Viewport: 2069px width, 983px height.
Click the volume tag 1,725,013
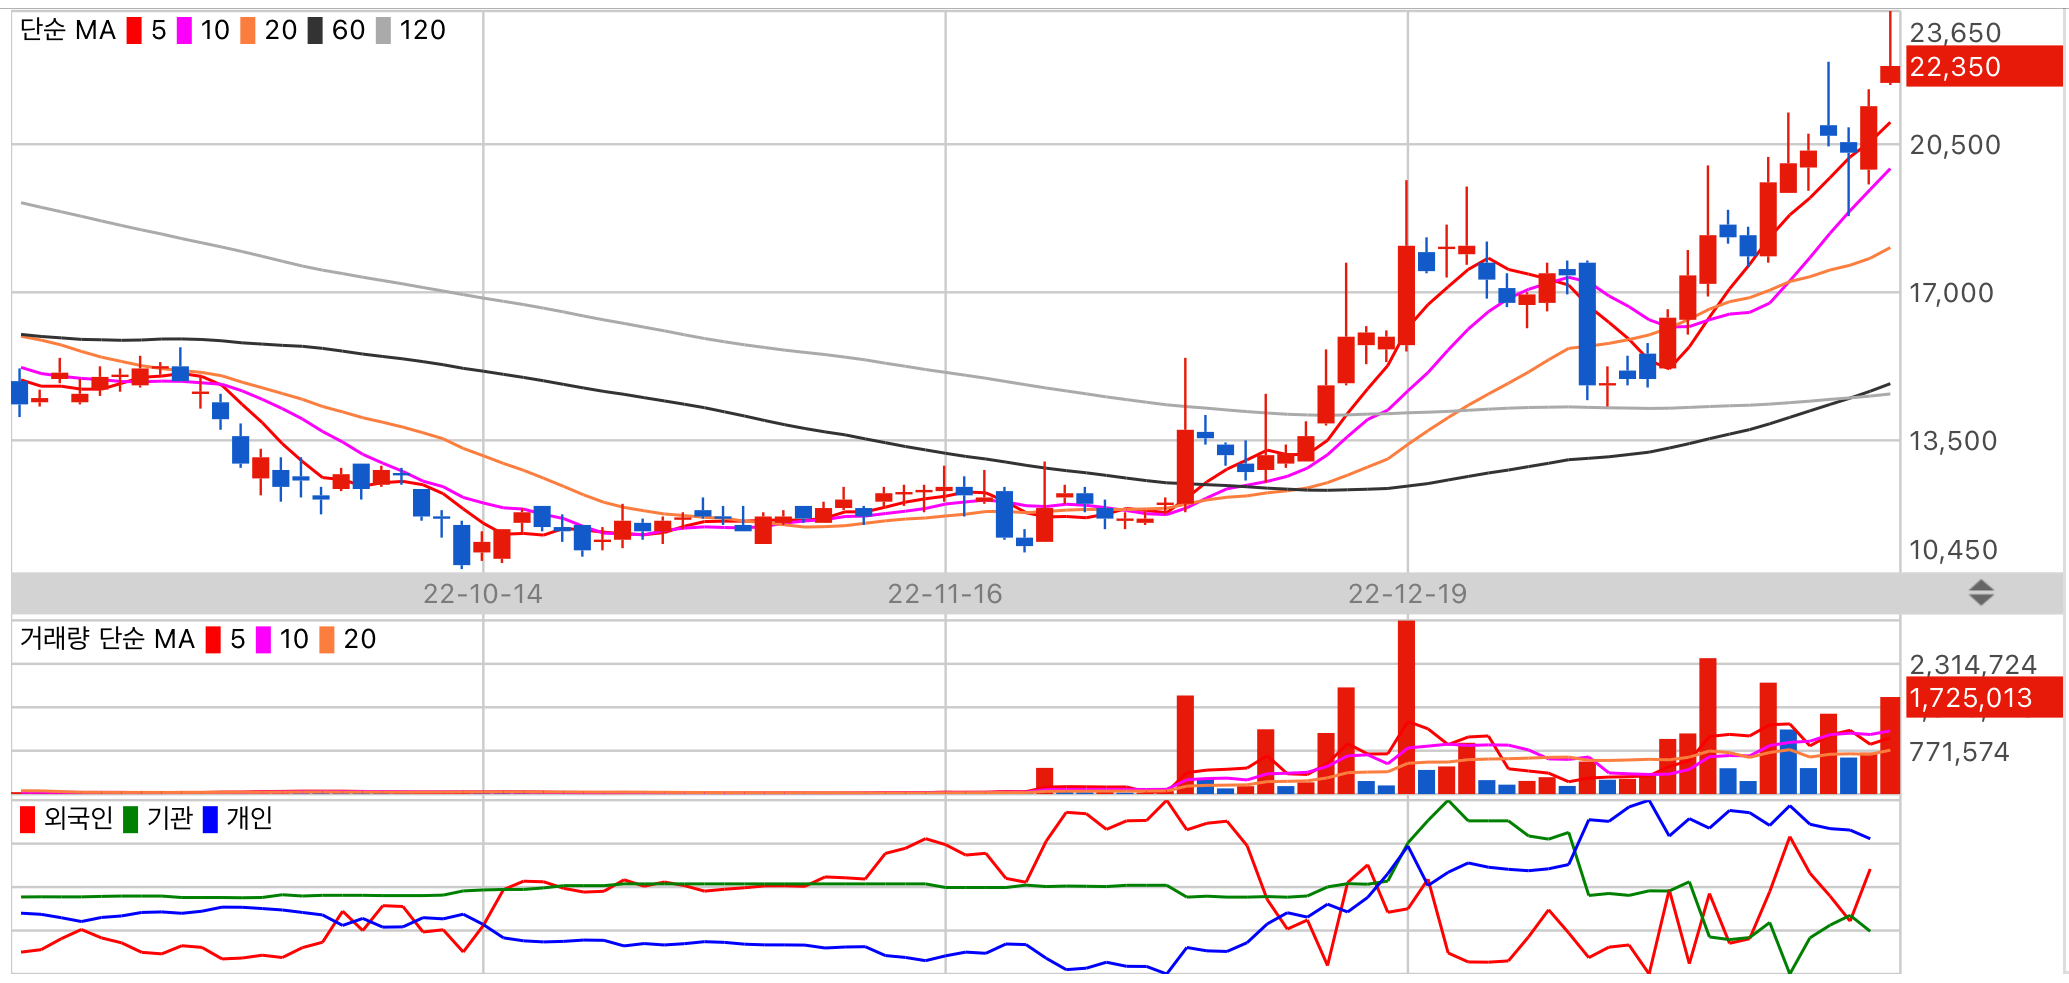coord(1984,697)
